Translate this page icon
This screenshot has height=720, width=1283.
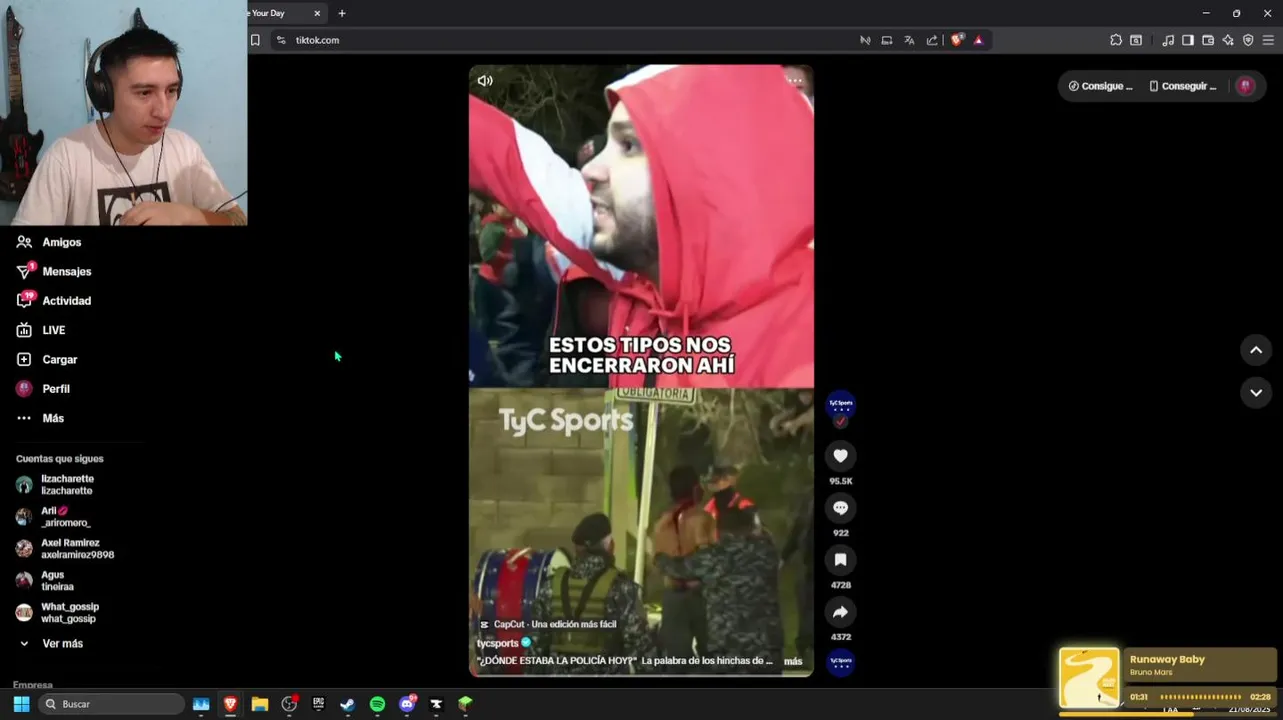coord(909,40)
